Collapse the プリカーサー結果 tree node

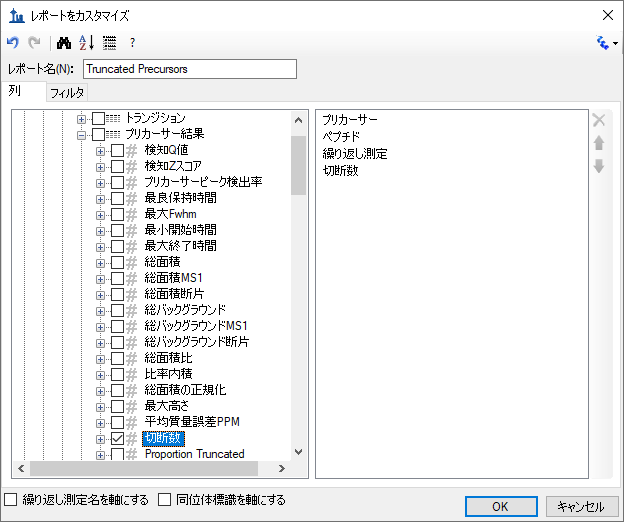pyautogui.click(x=81, y=135)
